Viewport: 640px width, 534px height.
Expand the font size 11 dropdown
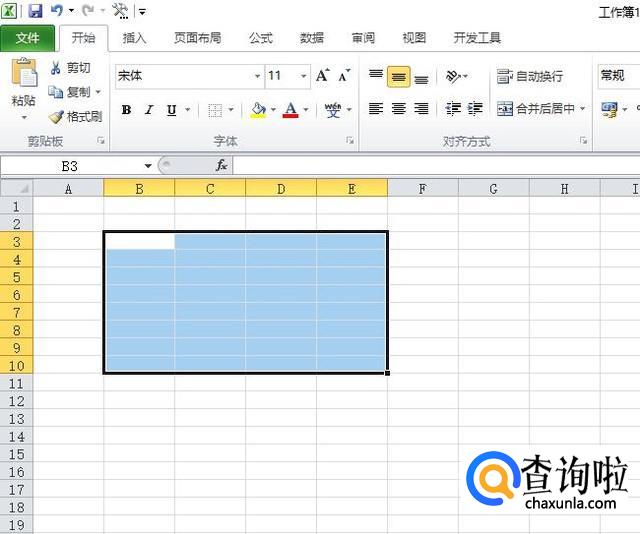(x=303, y=76)
